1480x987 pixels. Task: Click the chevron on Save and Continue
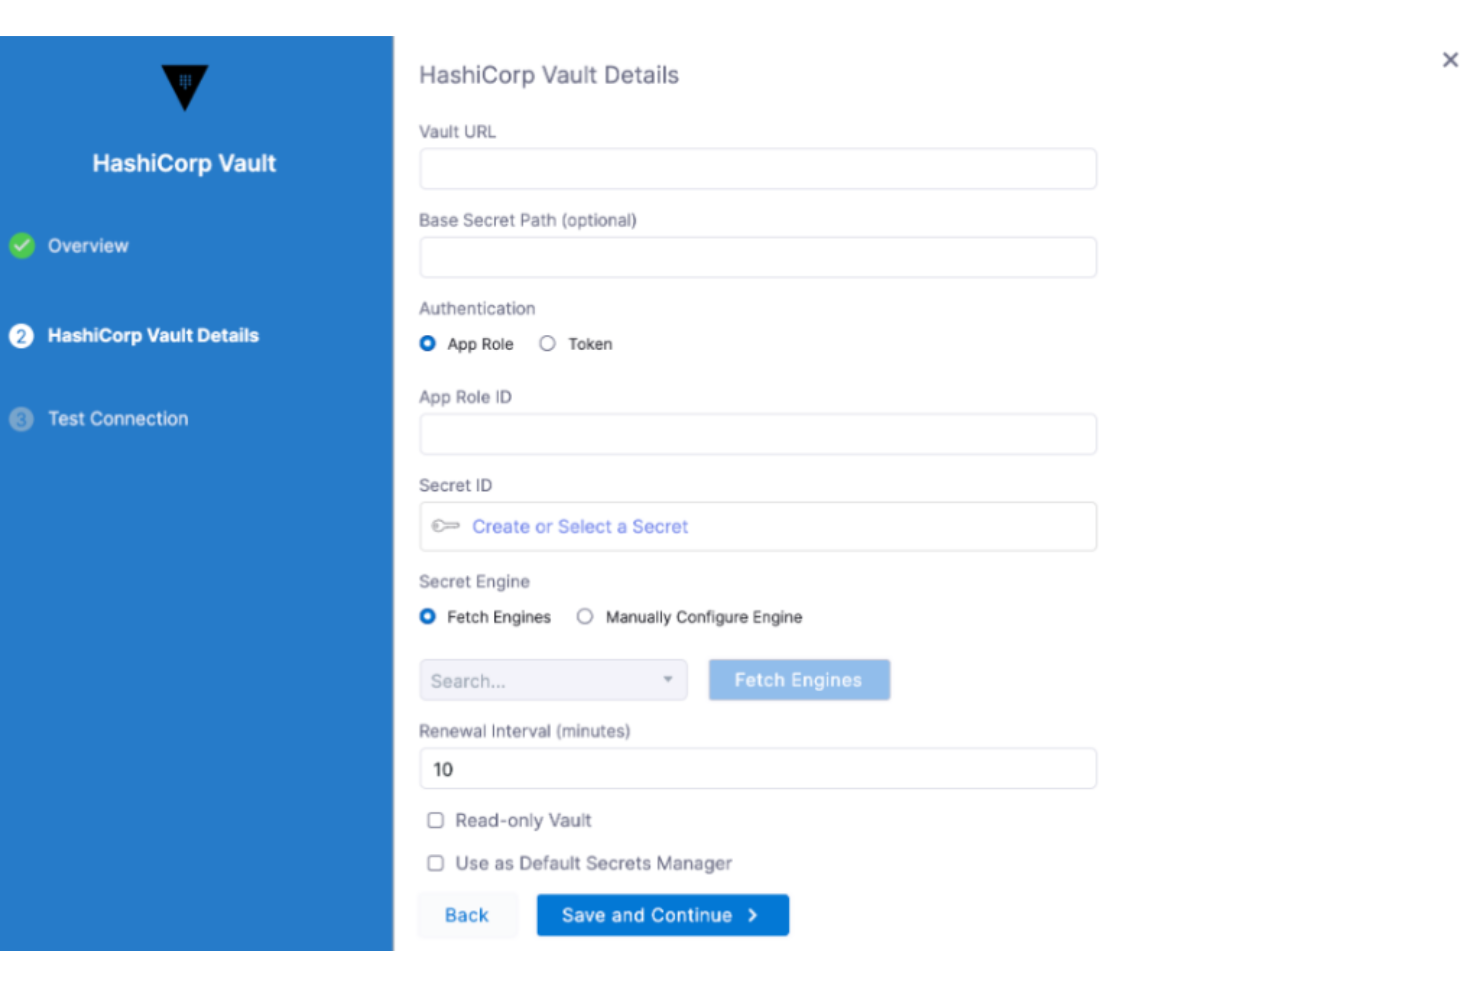pyautogui.click(x=753, y=915)
